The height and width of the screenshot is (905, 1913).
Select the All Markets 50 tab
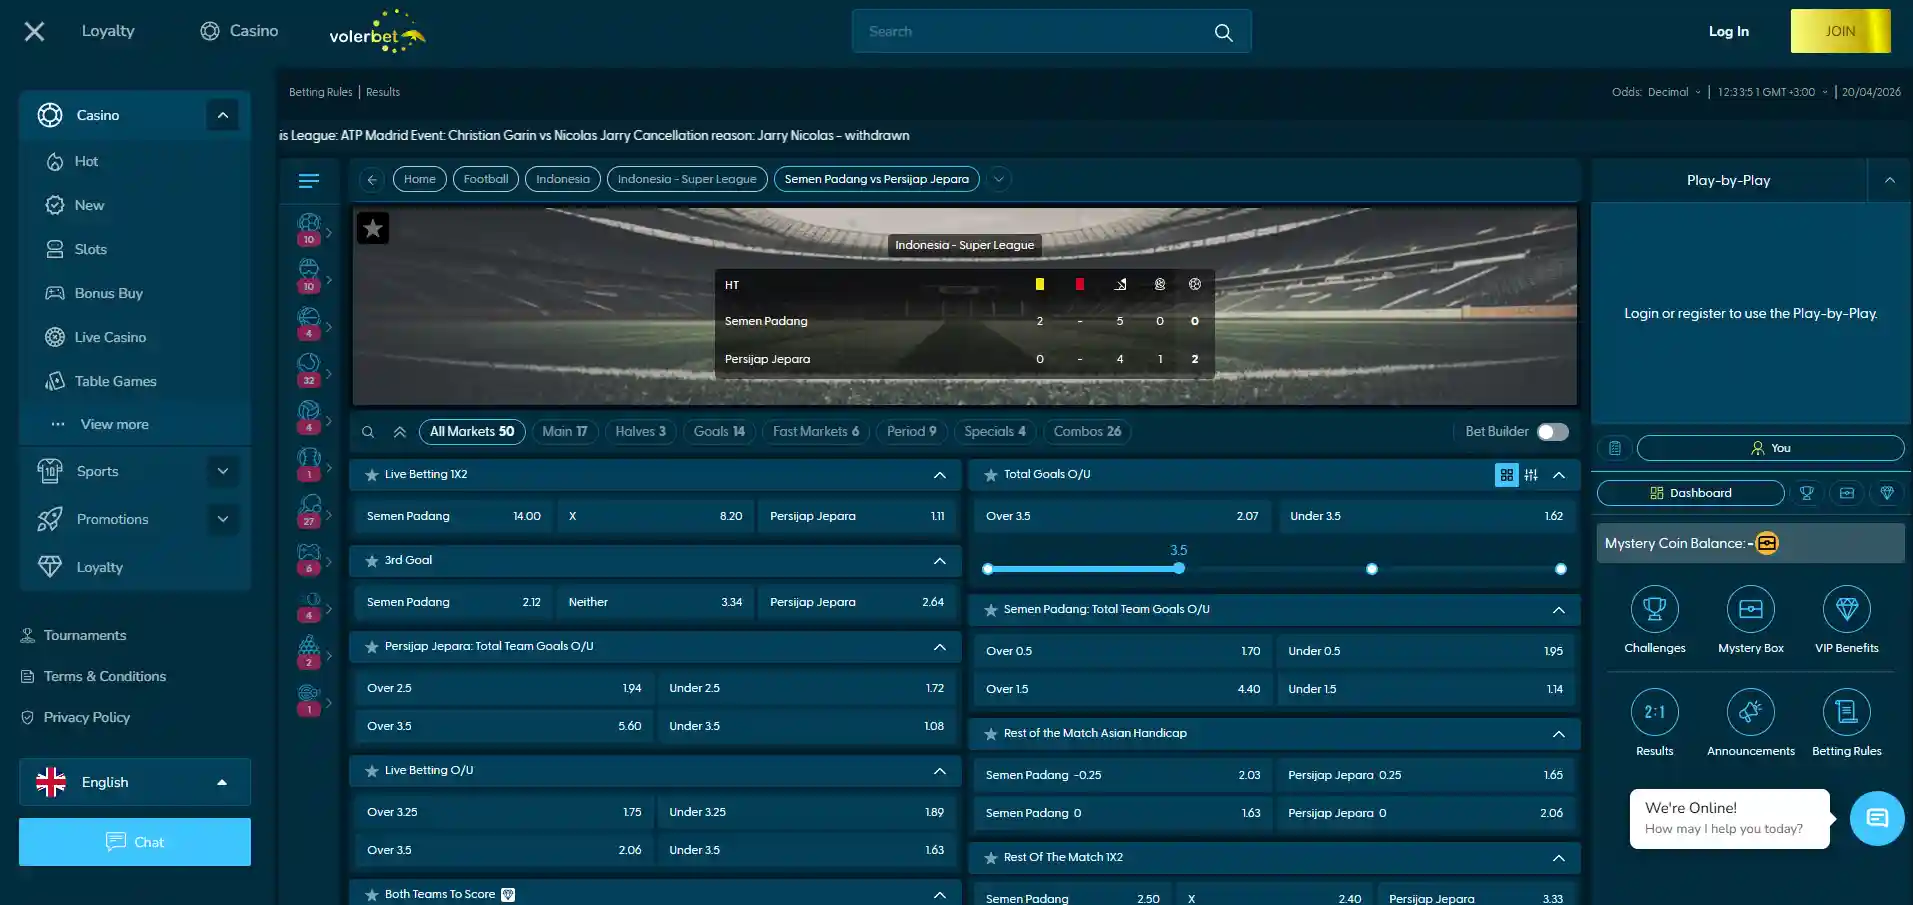tap(472, 432)
